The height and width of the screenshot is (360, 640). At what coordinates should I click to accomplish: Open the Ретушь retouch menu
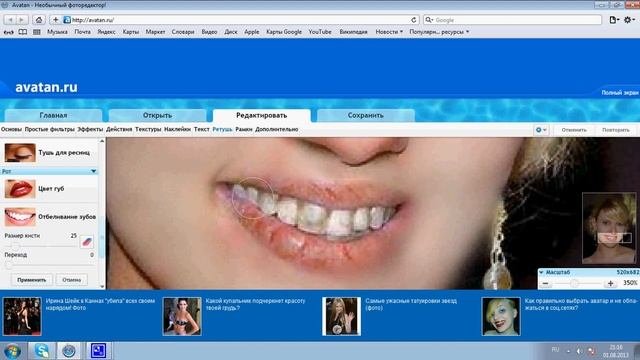(222, 129)
